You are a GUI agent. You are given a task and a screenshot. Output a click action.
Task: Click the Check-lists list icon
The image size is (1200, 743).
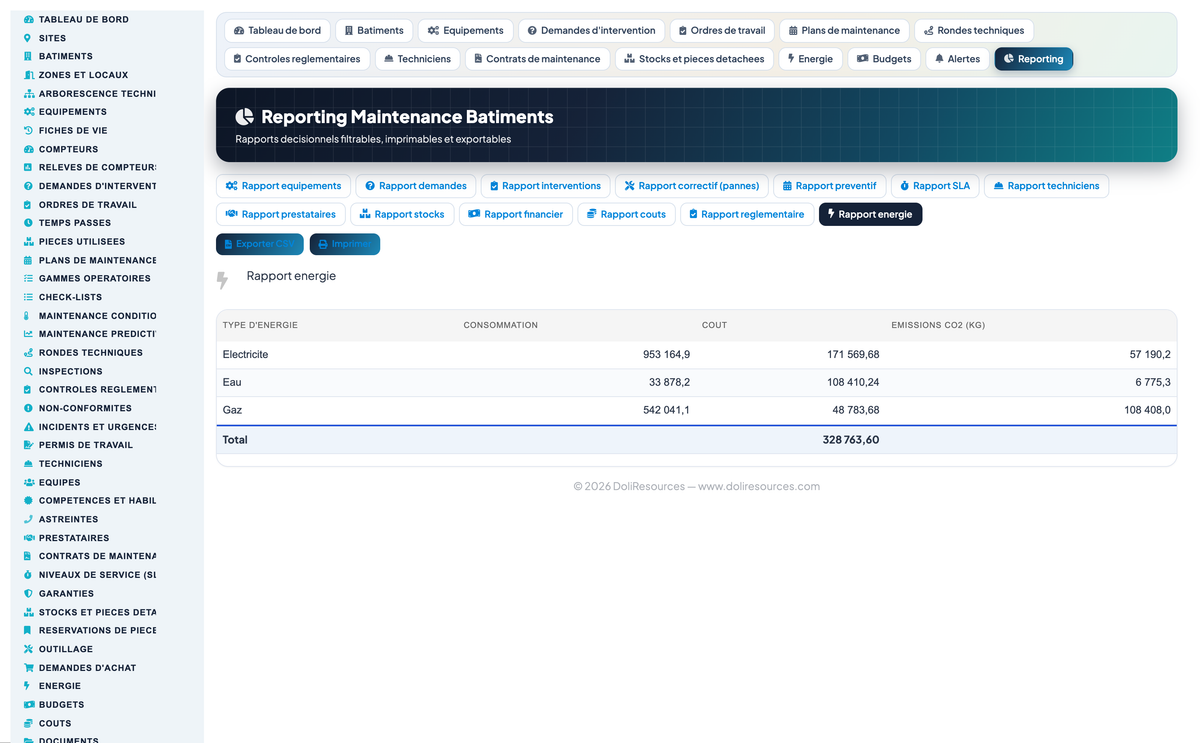pos(28,297)
